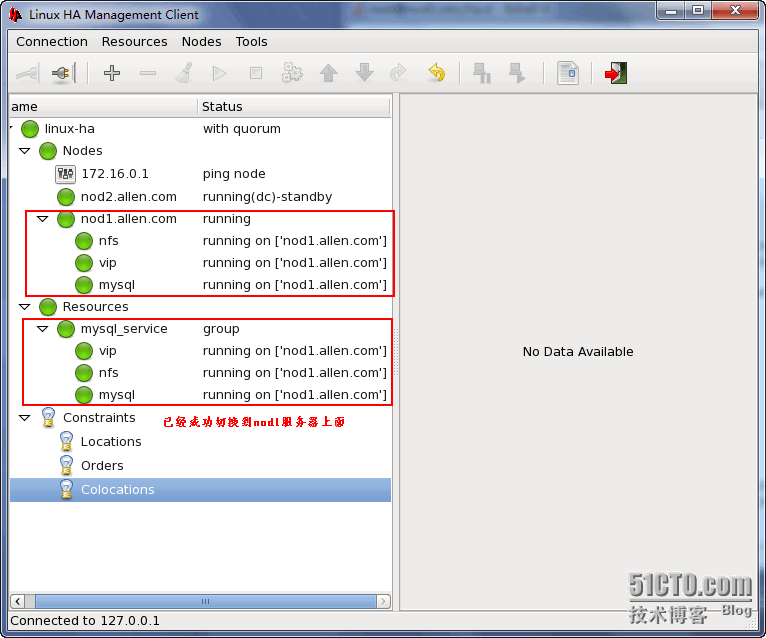Select the linux-ha cluster row
This screenshot has width=766, height=638.
(200, 129)
